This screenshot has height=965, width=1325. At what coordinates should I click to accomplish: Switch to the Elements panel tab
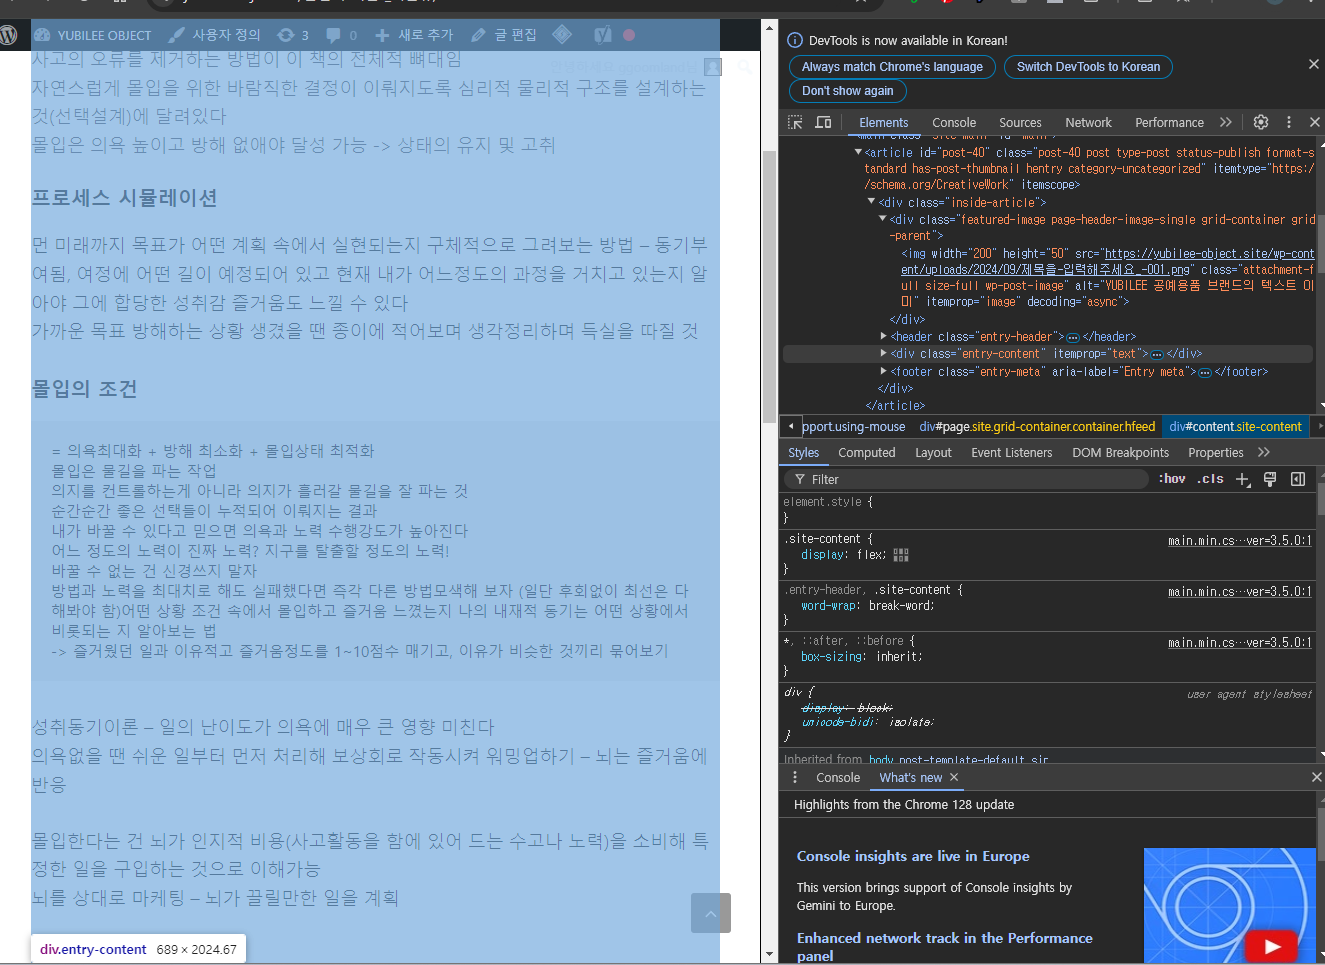pos(884,122)
